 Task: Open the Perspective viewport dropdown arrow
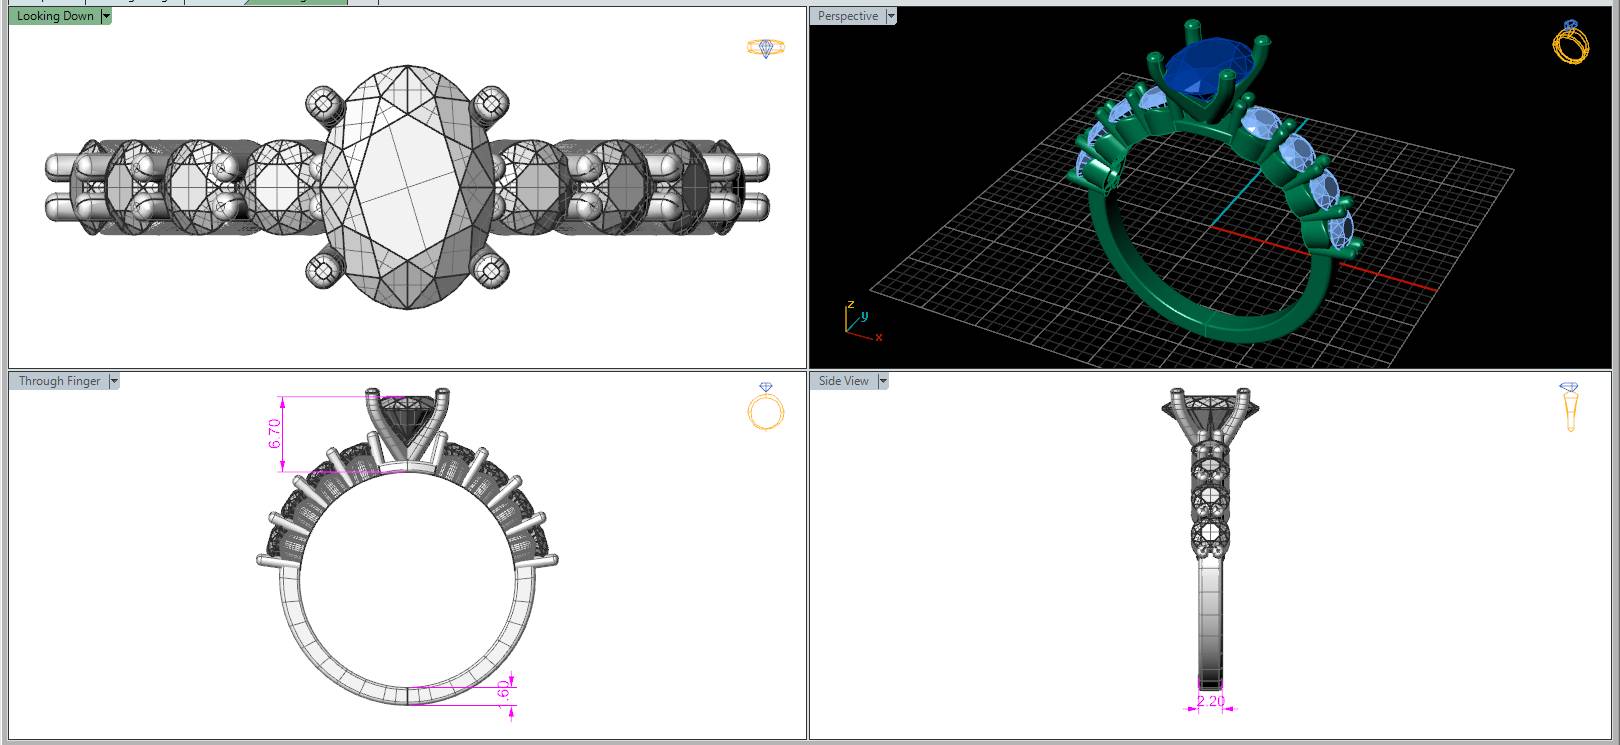(x=891, y=16)
